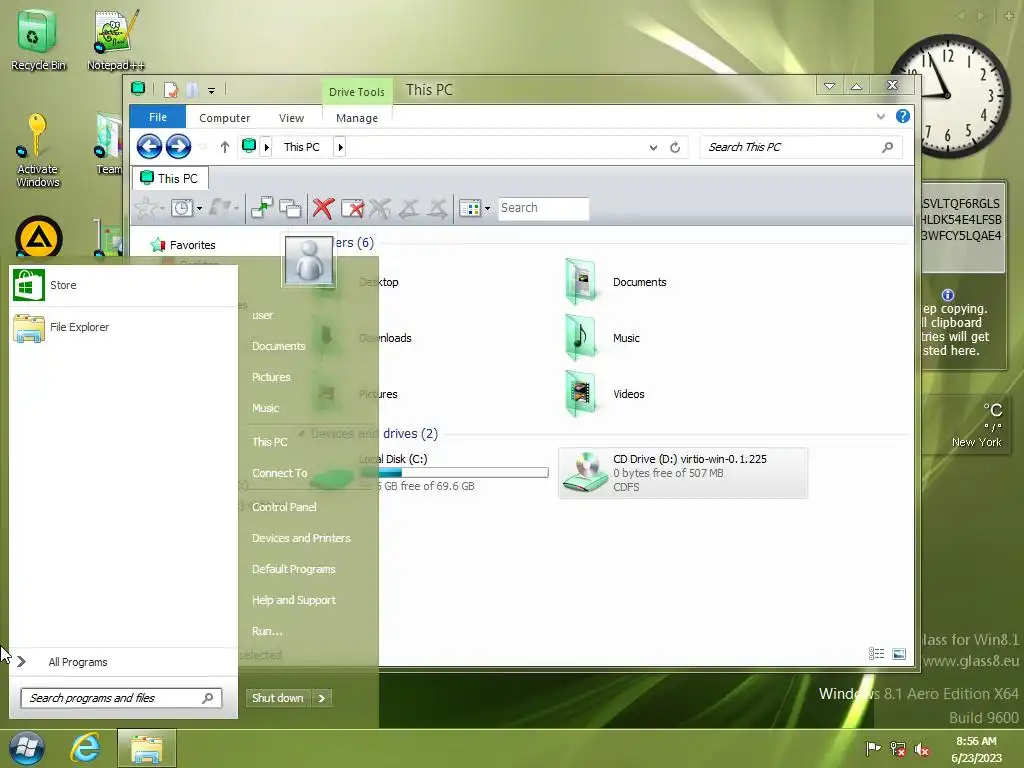Click the taskbar clock showing 8:56 AM
Viewport: 1024px width, 768px height.
click(x=976, y=750)
